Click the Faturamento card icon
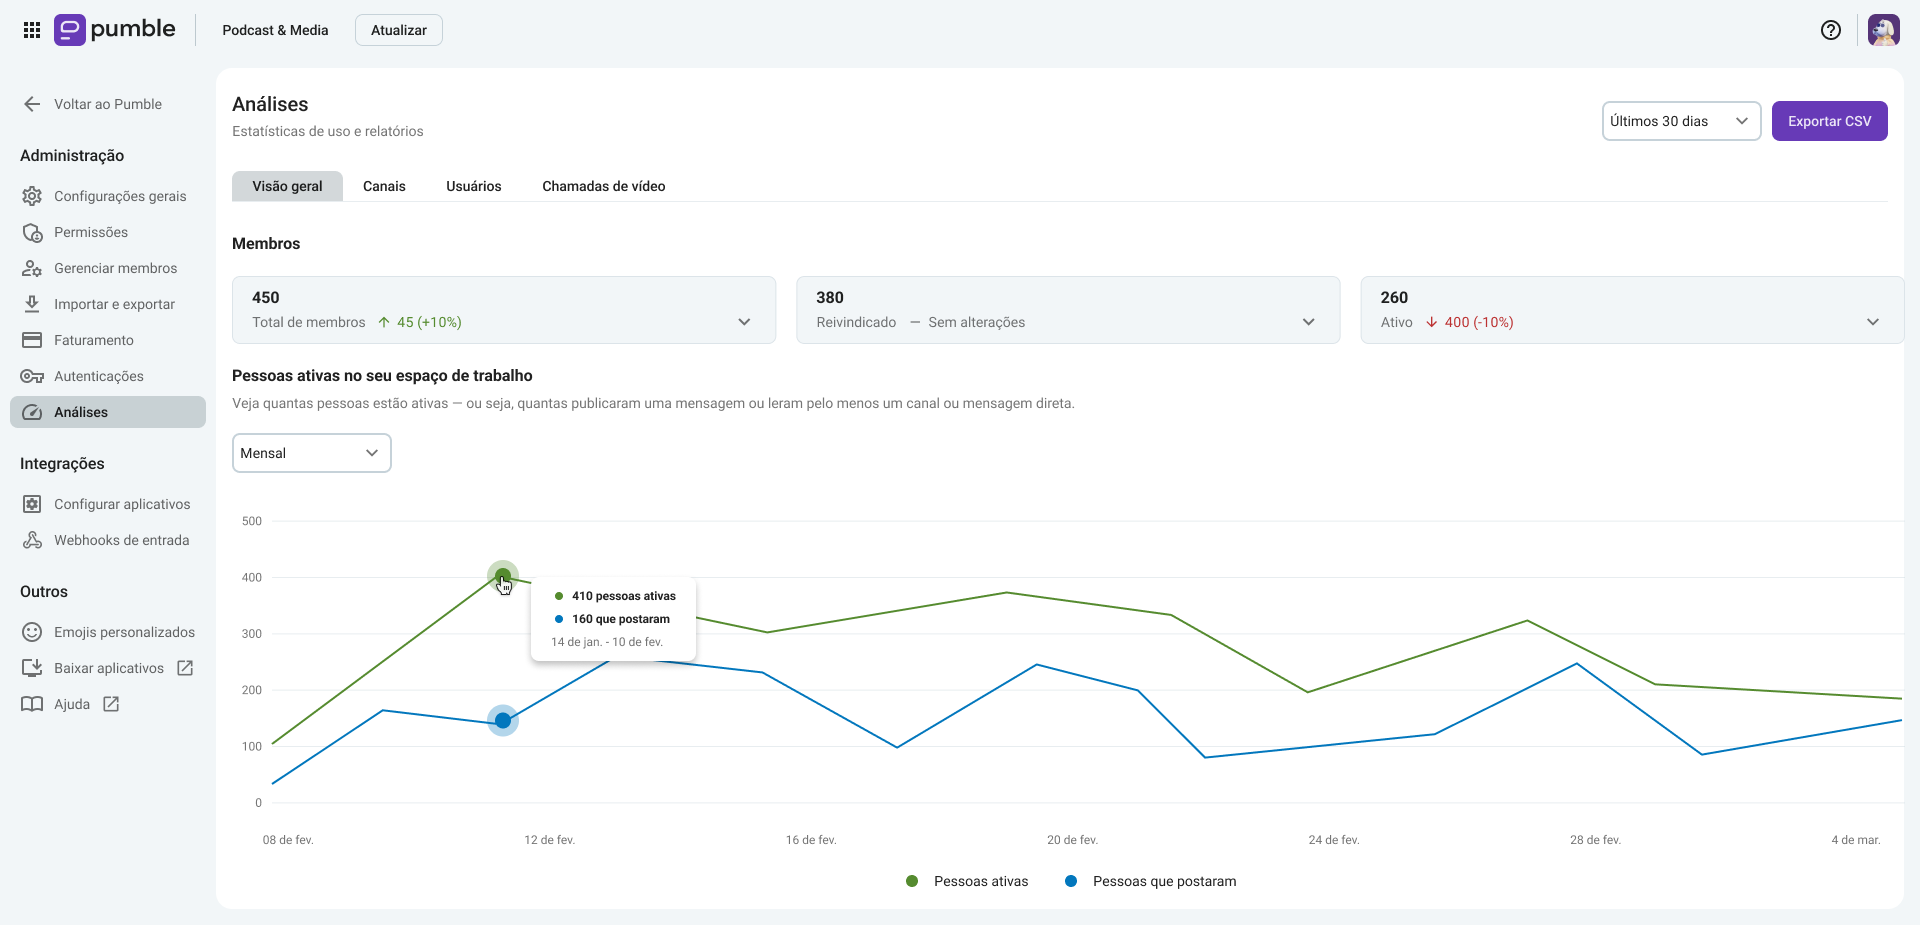The width and height of the screenshot is (1920, 925). [x=32, y=340]
